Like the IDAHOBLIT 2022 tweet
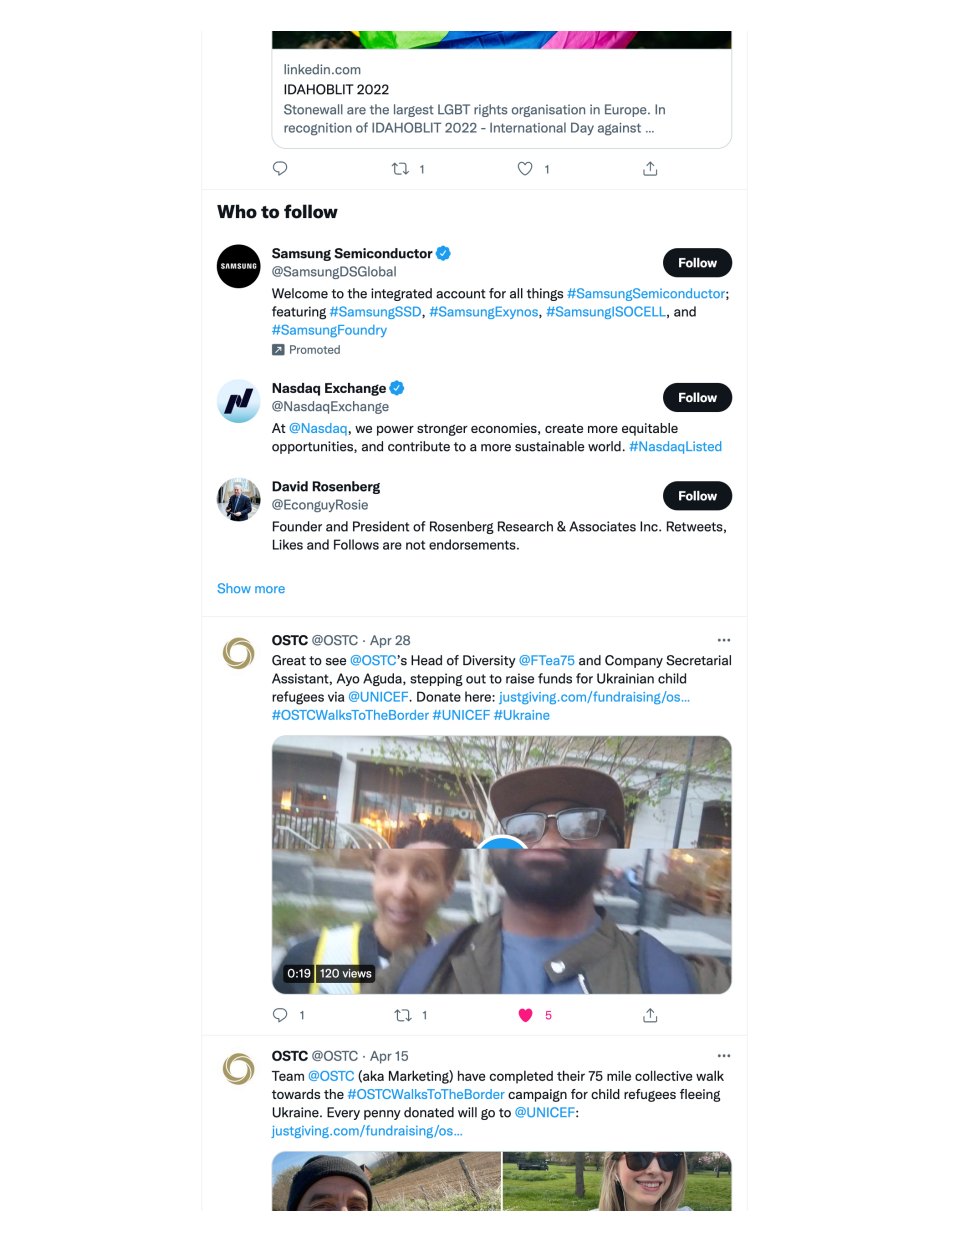This screenshot has height=1242, width=960. [x=525, y=169]
